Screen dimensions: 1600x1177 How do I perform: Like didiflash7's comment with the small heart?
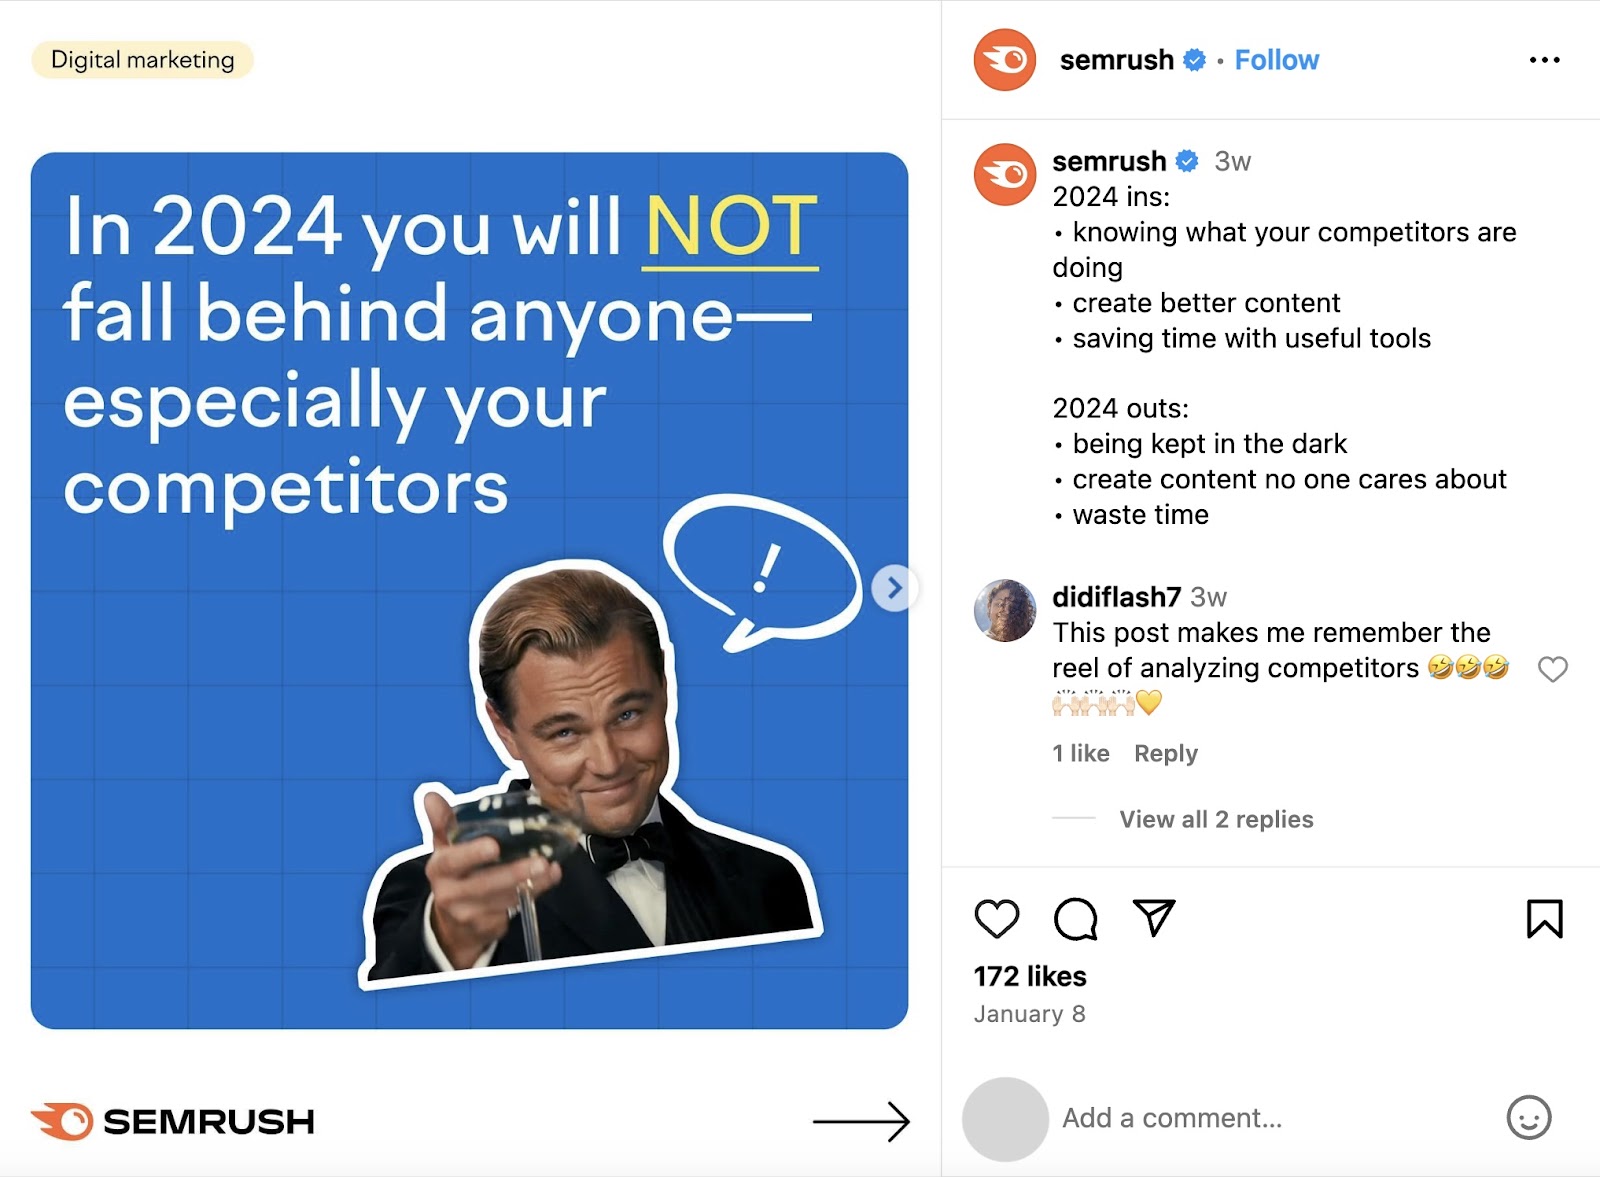pos(1551,669)
